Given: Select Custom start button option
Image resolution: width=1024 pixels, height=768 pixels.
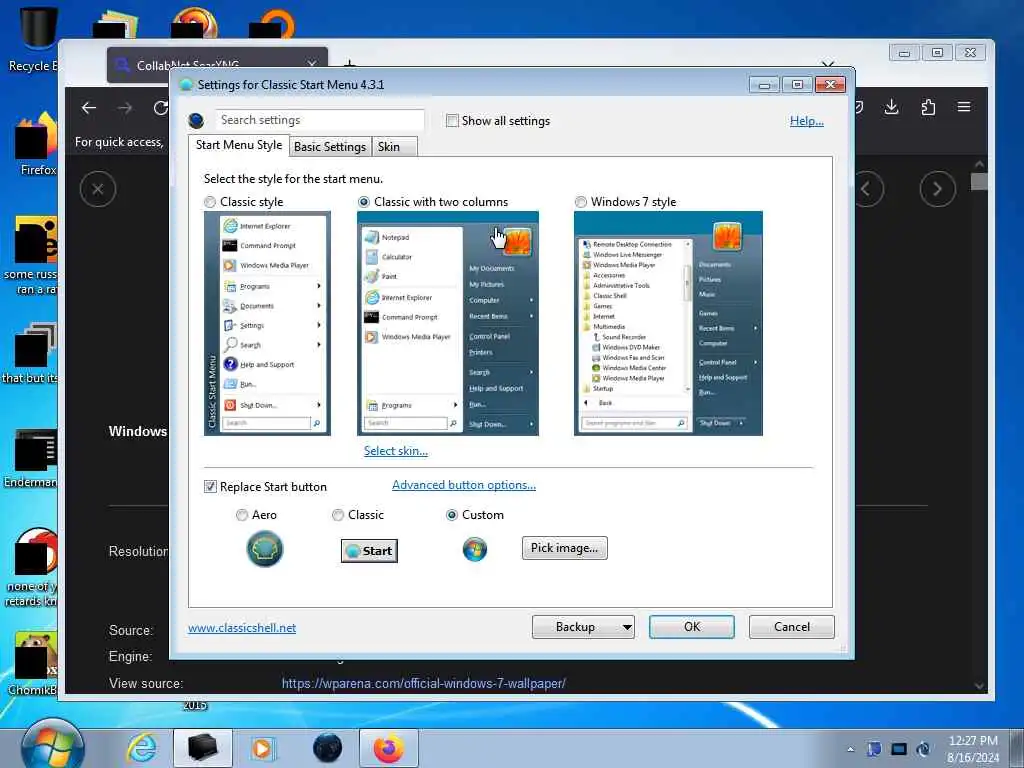Looking at the screenshot, I should [x=451, y=515].
